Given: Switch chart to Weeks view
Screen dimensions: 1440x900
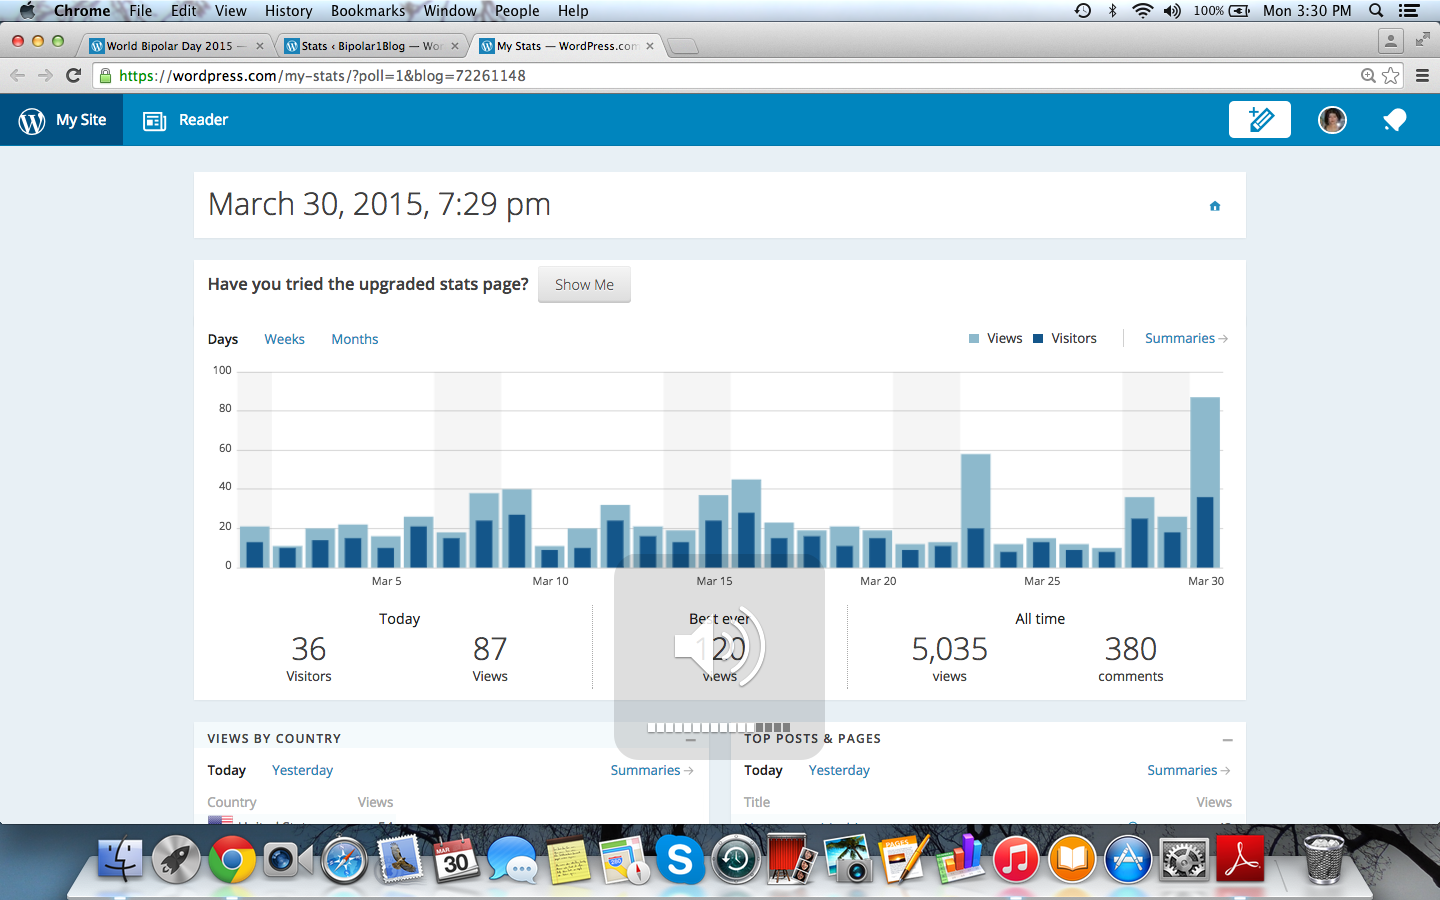Looking at the screenshot, I should point(284,340).
